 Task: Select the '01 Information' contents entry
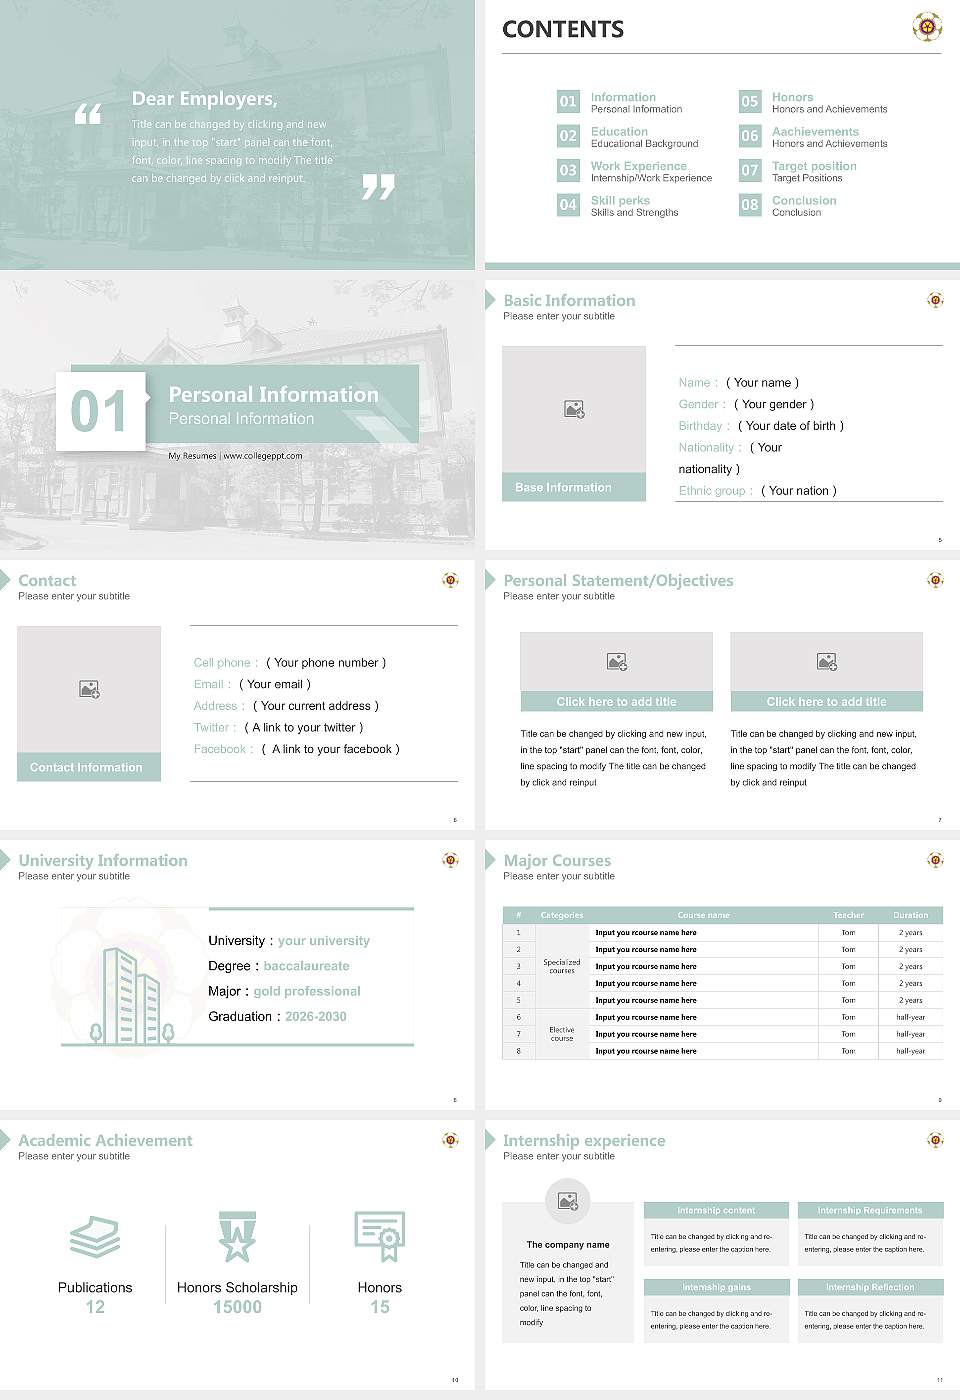click(x=621, y=101)
